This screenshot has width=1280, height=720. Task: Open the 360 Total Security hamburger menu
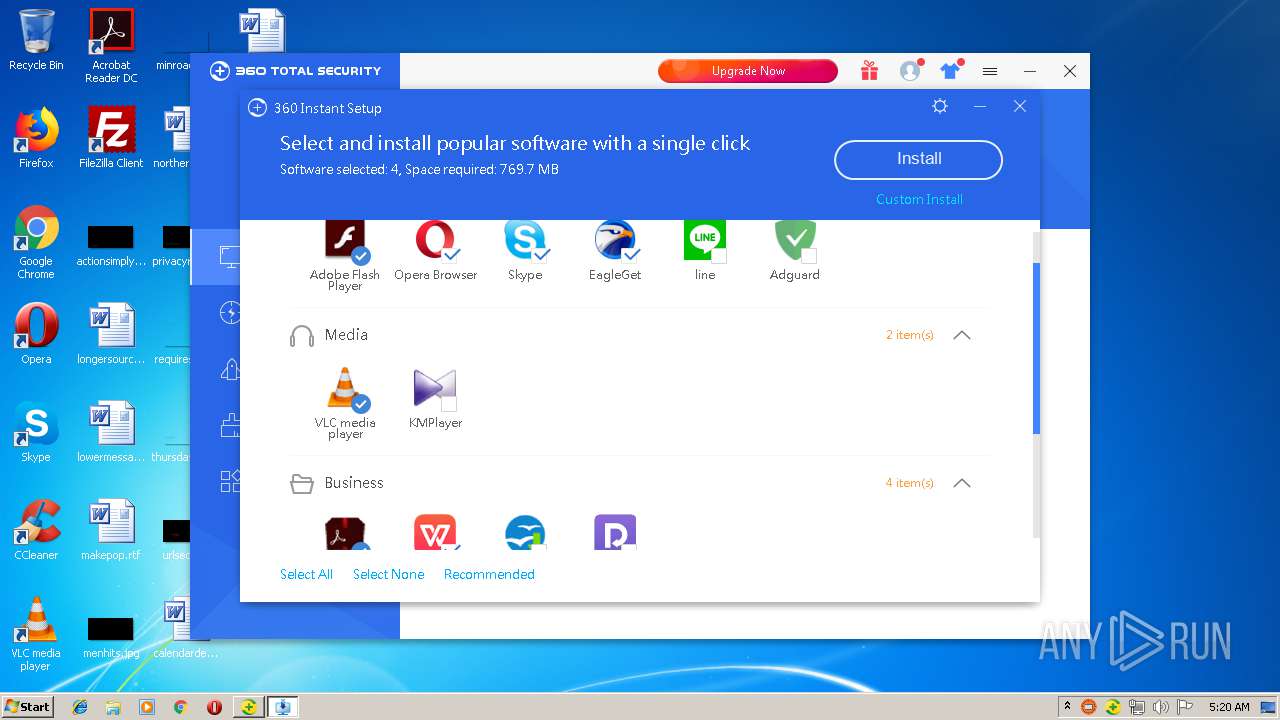990,71
